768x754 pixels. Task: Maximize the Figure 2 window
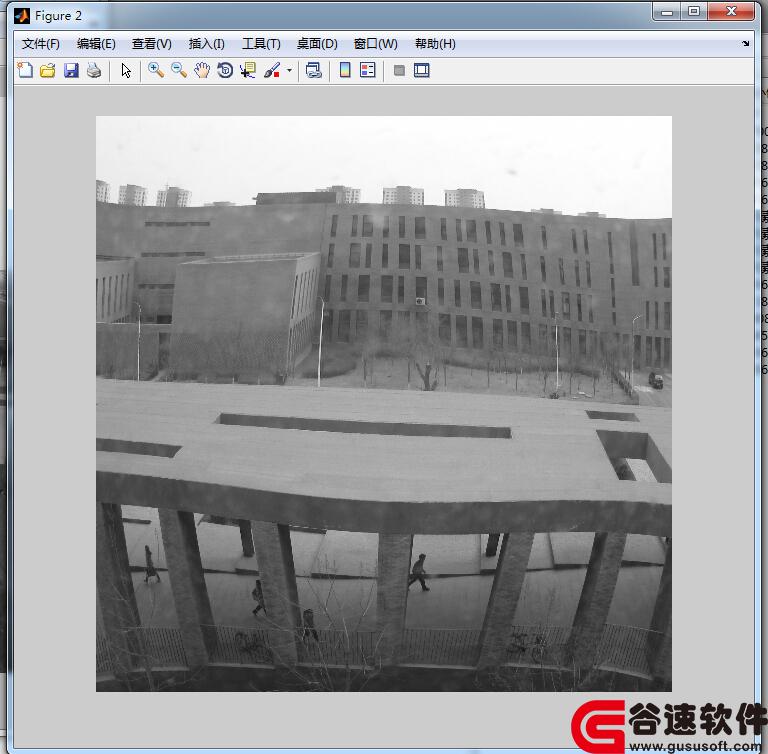point(694,12)
